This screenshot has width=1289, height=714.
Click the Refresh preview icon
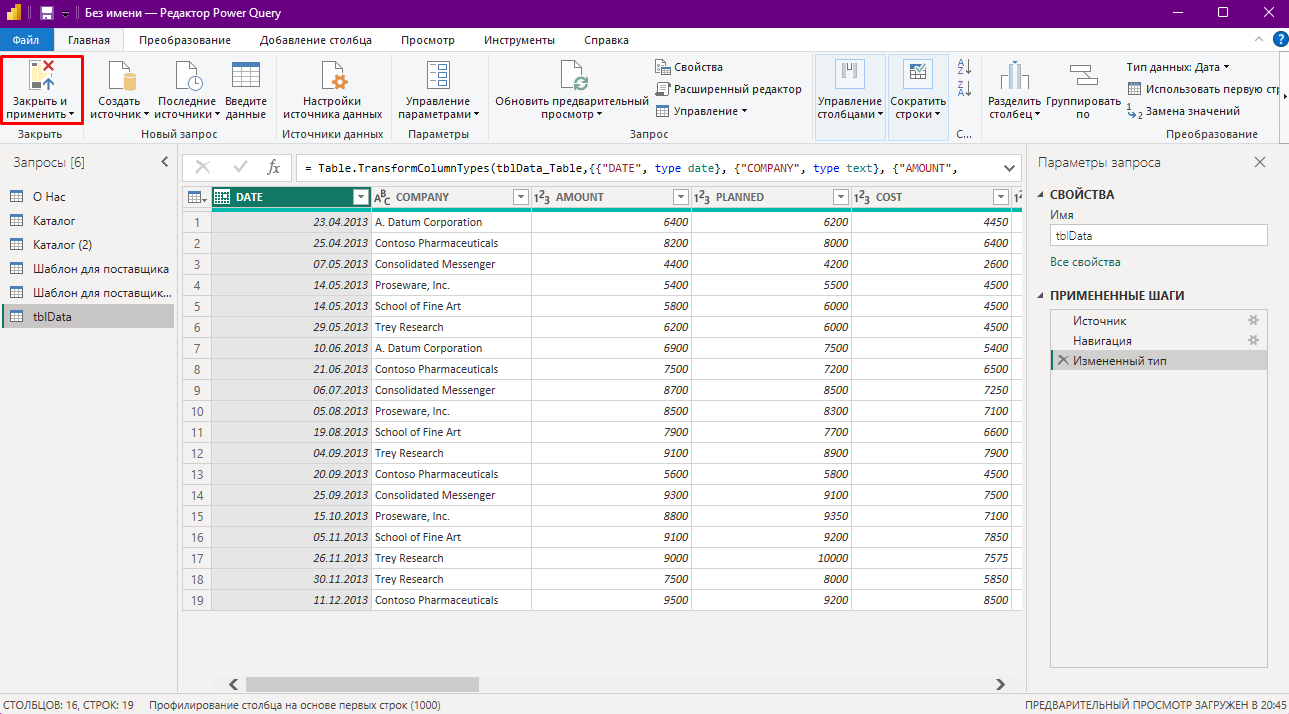(572, 77)
